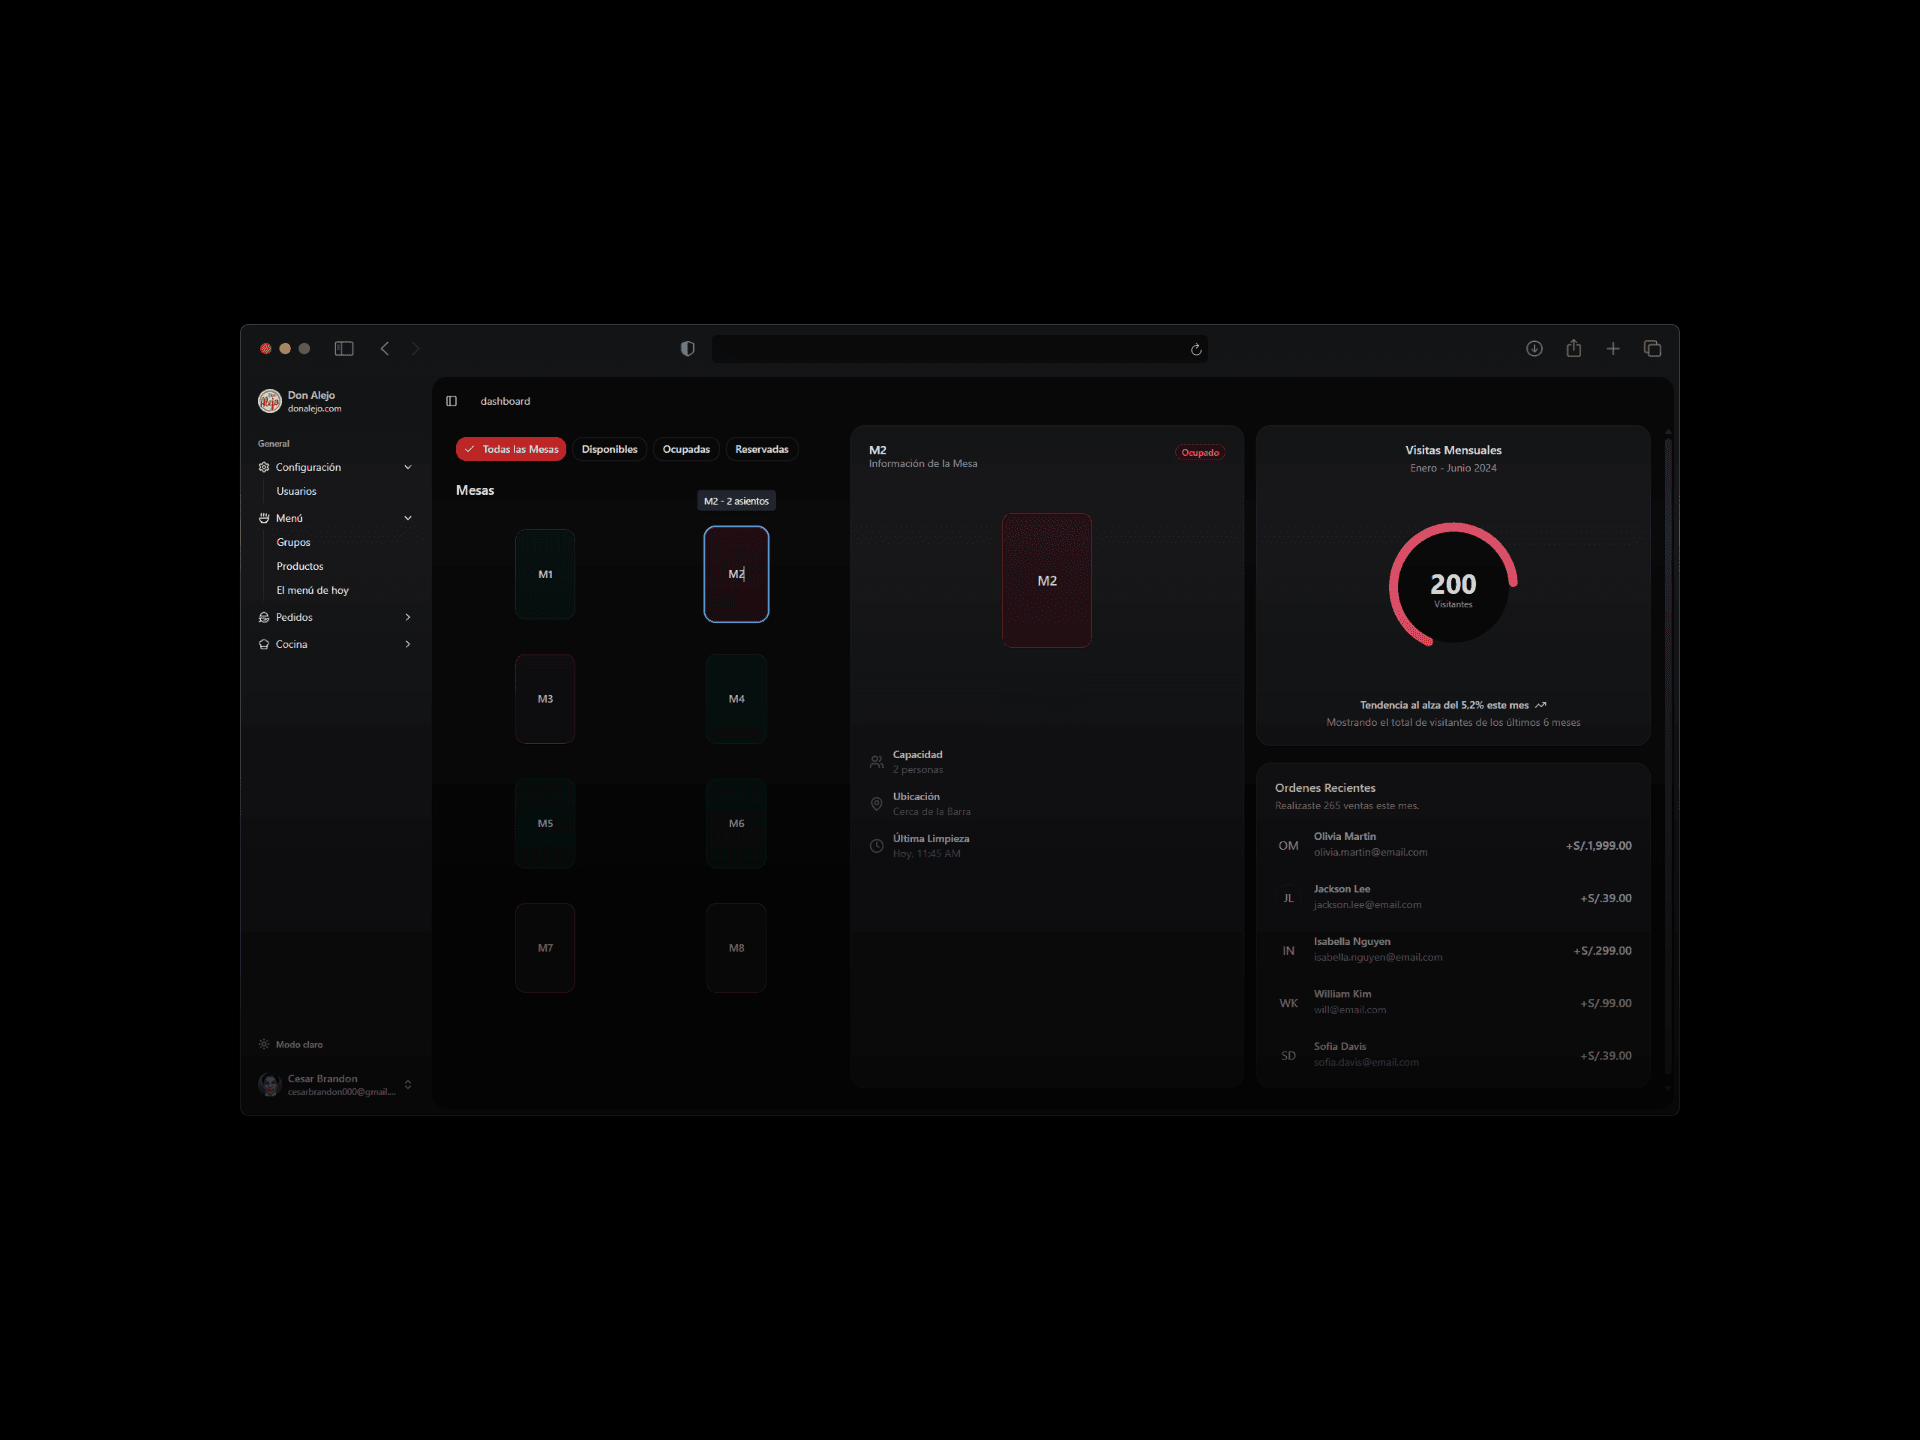Filter tables by Disponibles
The height and width of the screenshot is (1440, 1920).
[609, 450]
